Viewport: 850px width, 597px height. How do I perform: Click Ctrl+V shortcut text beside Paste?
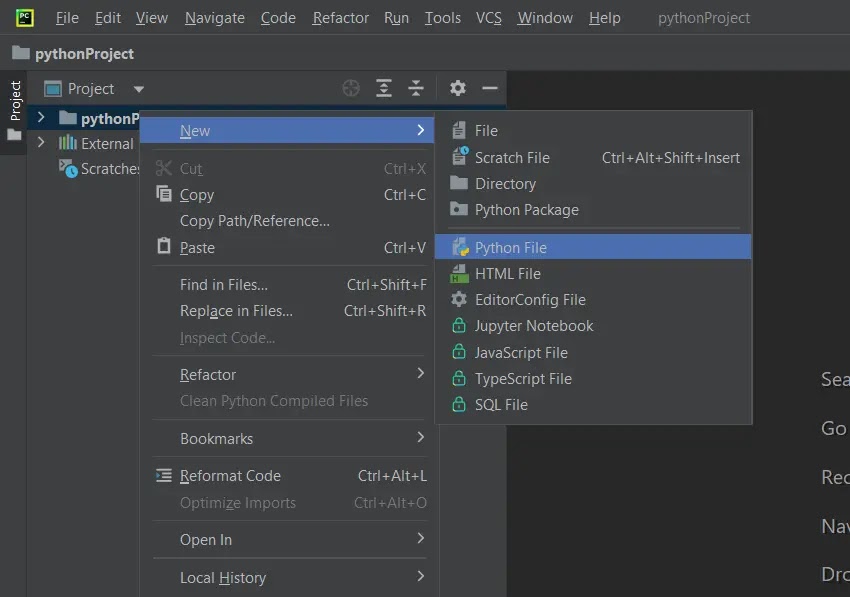tap(405, 248)
